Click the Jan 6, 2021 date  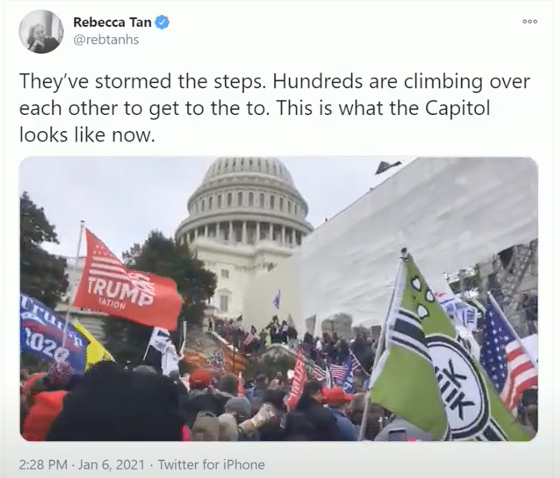tap(111, 464)
